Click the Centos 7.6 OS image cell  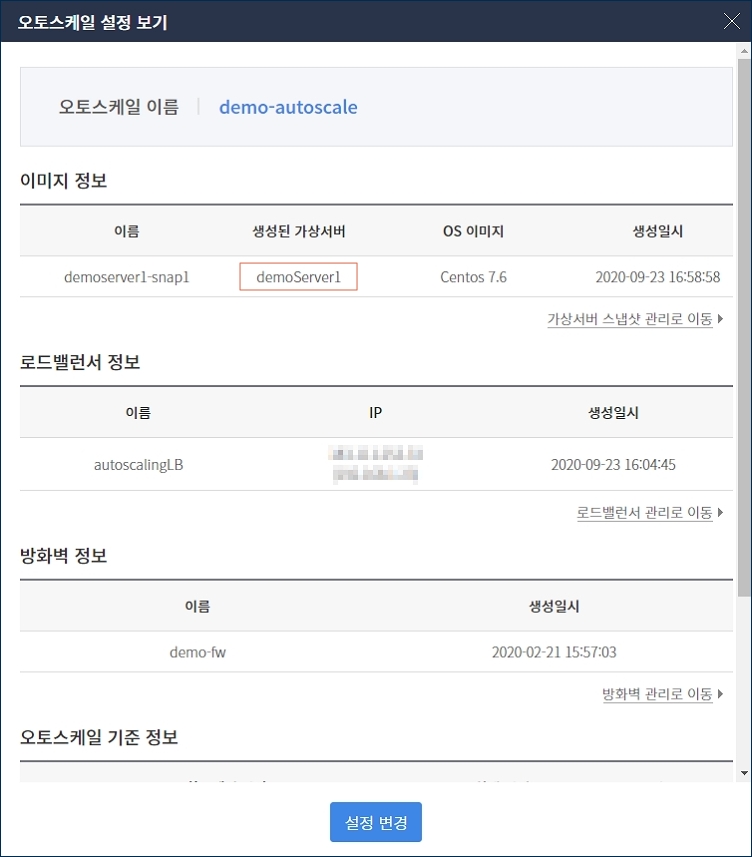pyautogui.click(x=473, y=277)
